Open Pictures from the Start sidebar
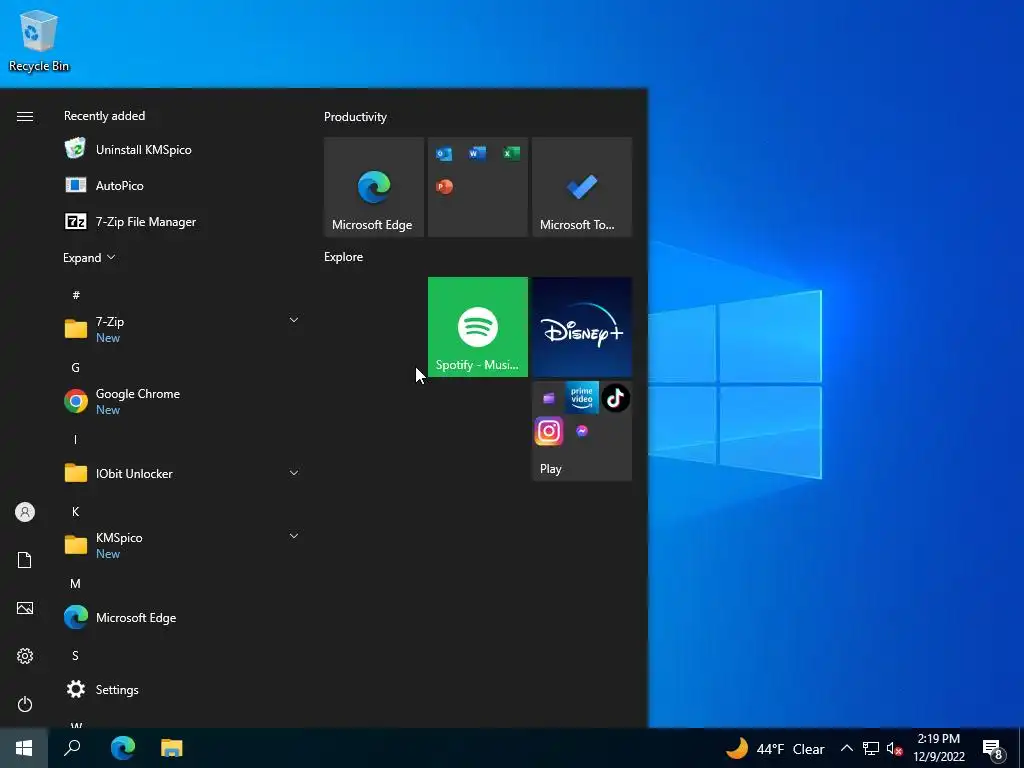Viewport: 1024px width, 768px height. (25, 608)
